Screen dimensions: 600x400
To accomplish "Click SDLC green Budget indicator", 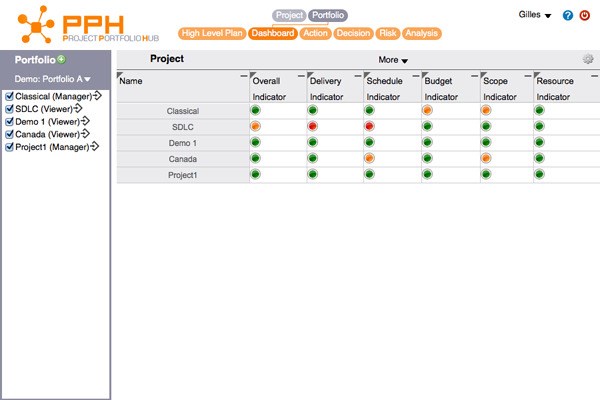I will [x=427, y=126].
